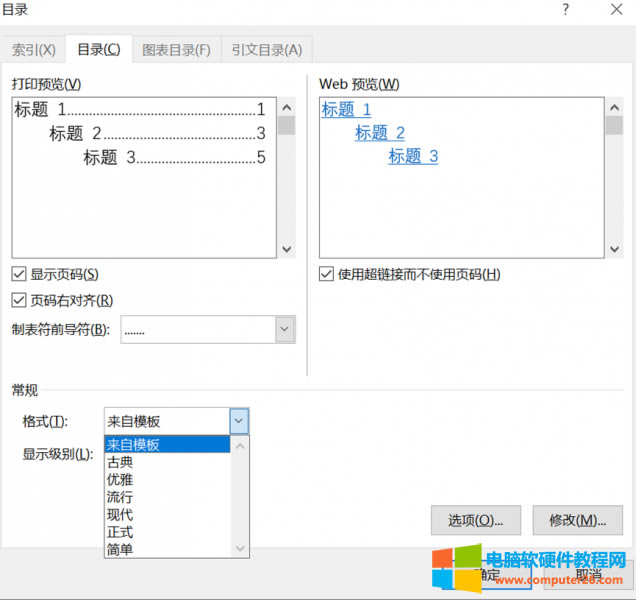Screen dimensions: 636x600
Task: Uncheck the 页码右对齐 checkbox
Action: point(19,300)
